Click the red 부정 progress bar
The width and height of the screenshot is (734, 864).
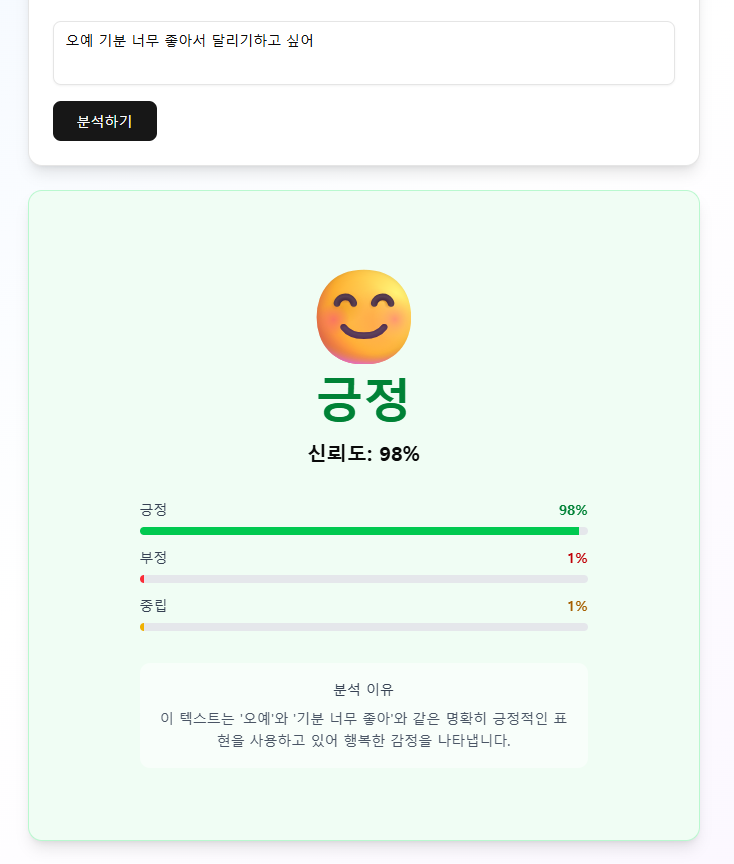(x=364, y=579)
